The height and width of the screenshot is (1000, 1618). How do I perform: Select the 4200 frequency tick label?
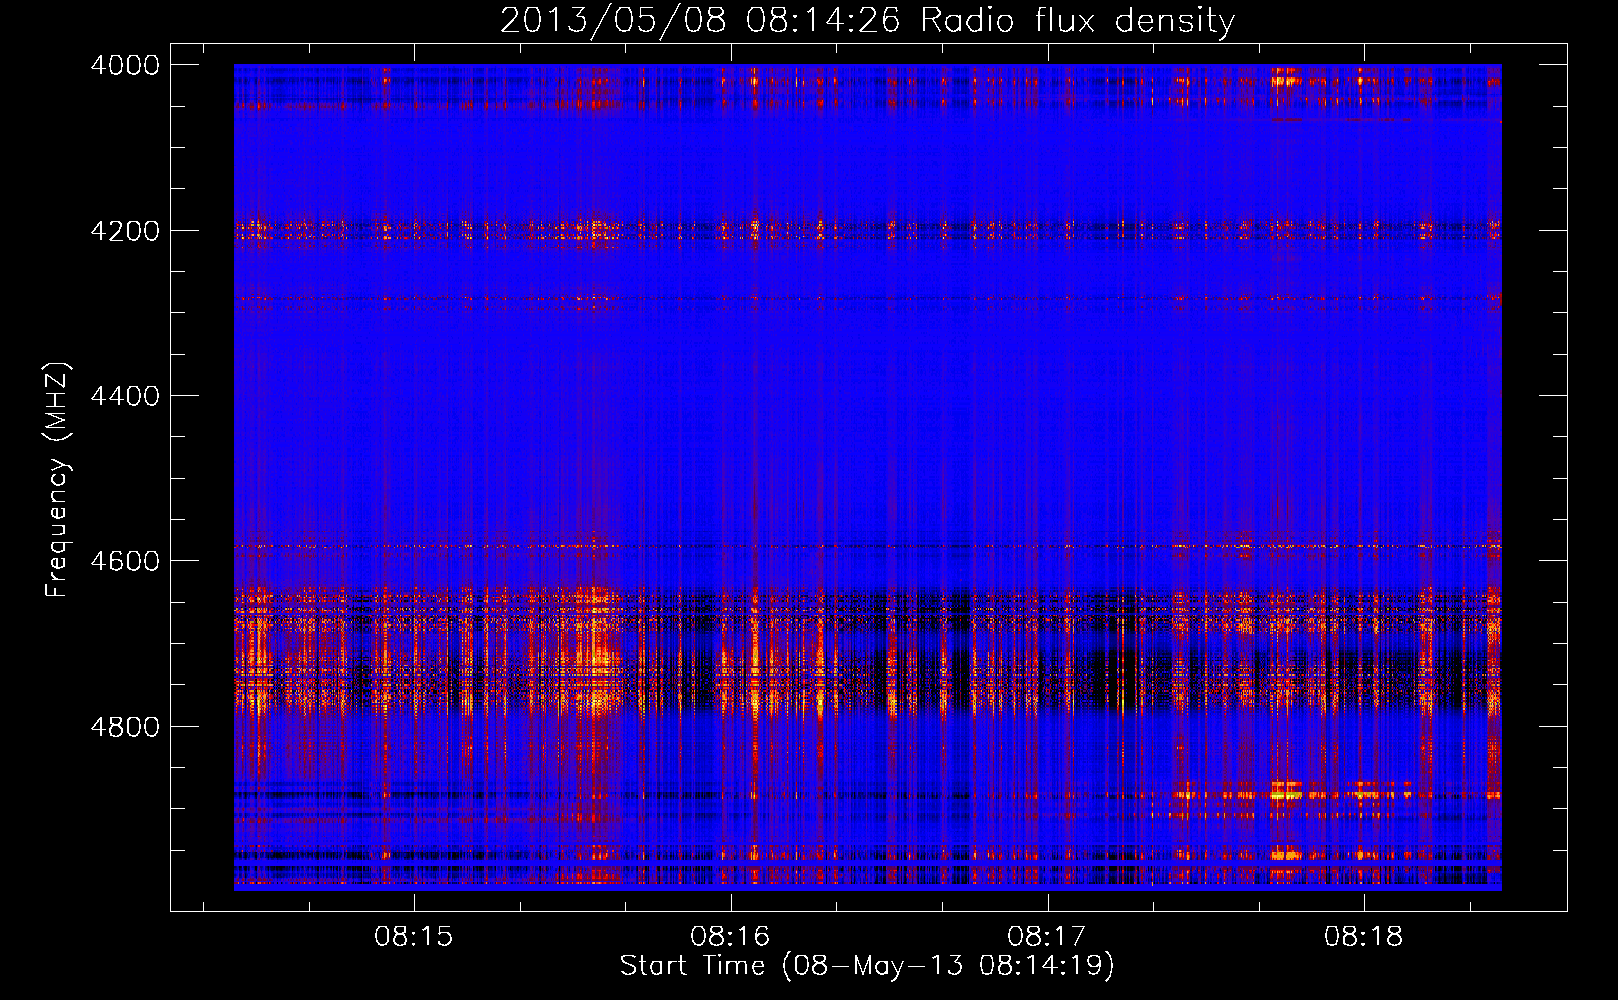pos(125,230)
